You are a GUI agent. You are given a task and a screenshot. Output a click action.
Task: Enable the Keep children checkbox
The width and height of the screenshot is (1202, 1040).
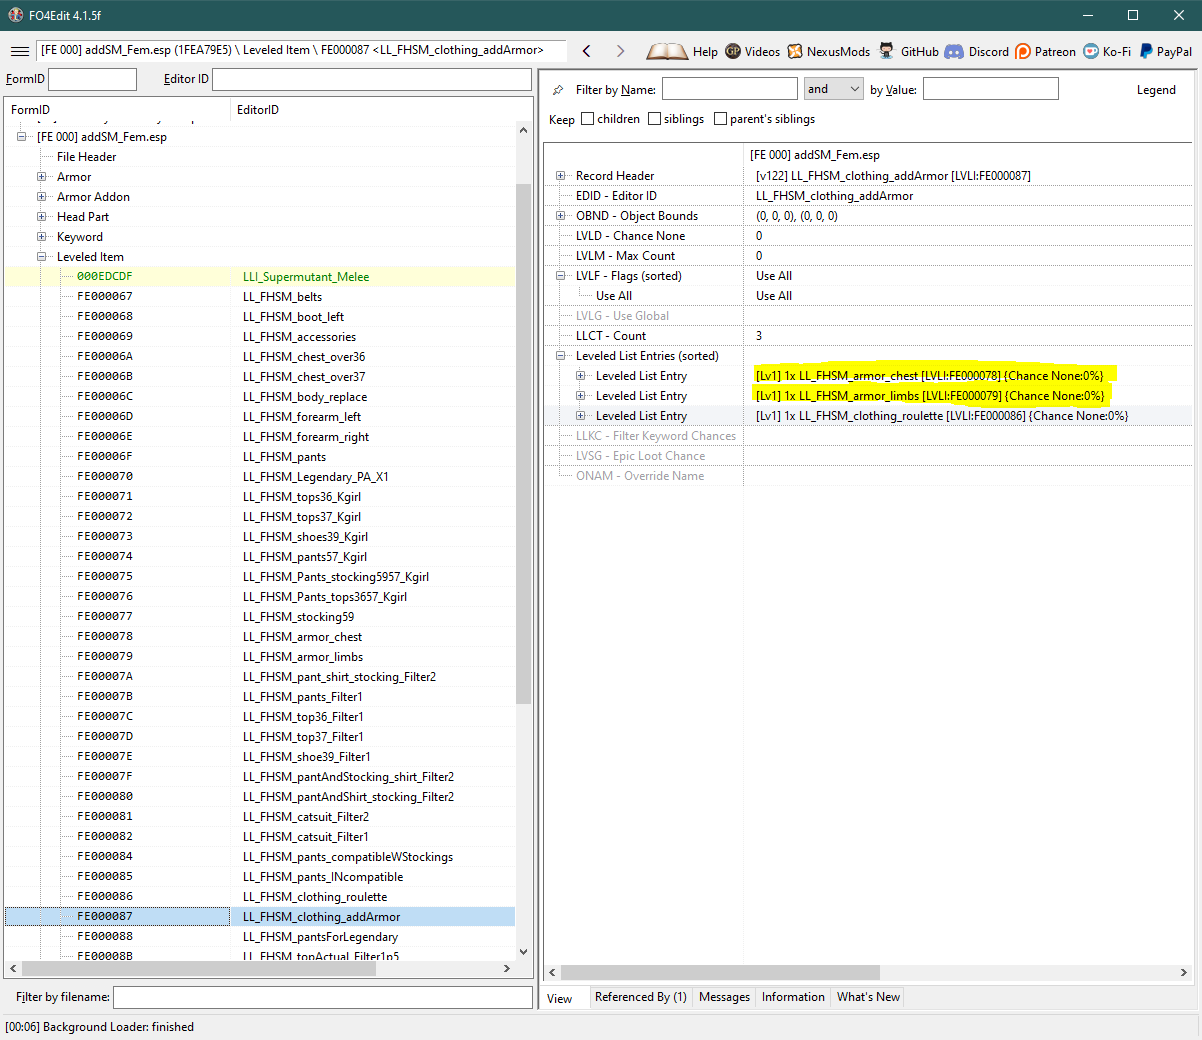tap(588, 119)
